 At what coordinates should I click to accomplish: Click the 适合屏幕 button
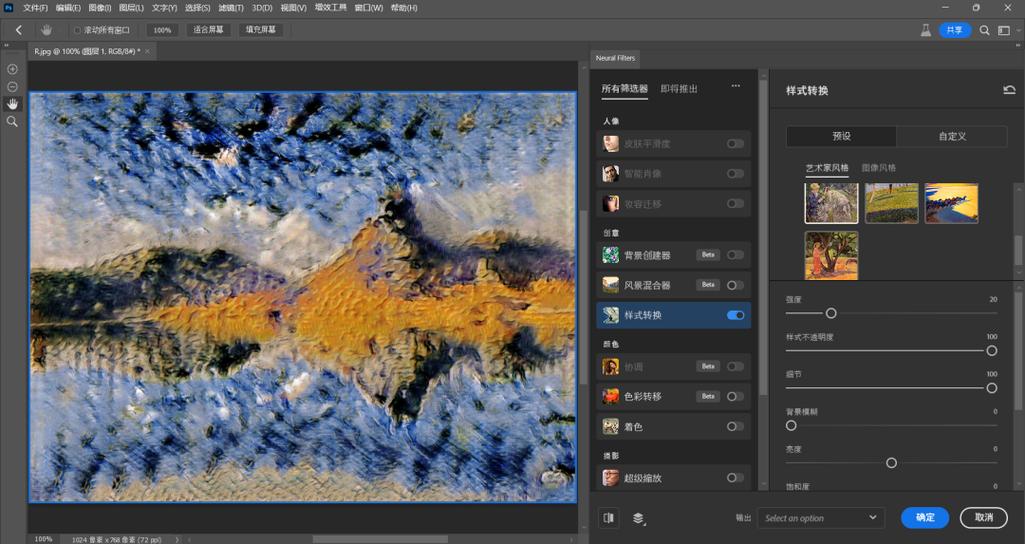tap(209, 30)
